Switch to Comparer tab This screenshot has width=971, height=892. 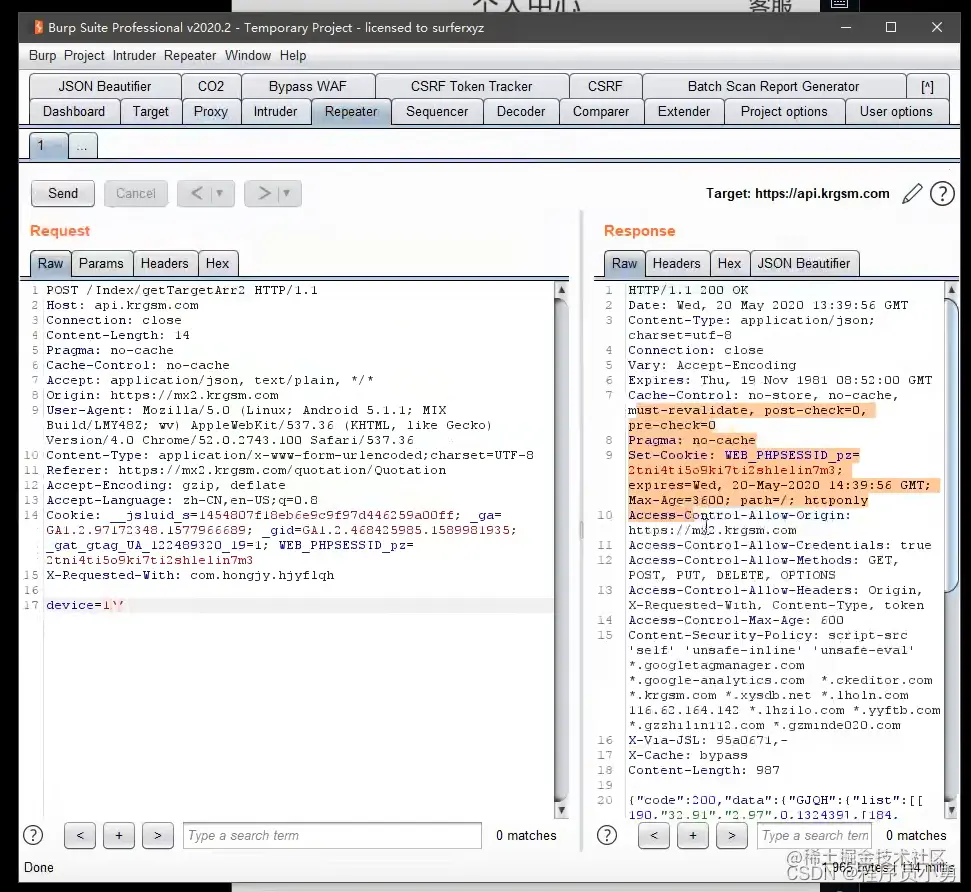coord(601,112)
